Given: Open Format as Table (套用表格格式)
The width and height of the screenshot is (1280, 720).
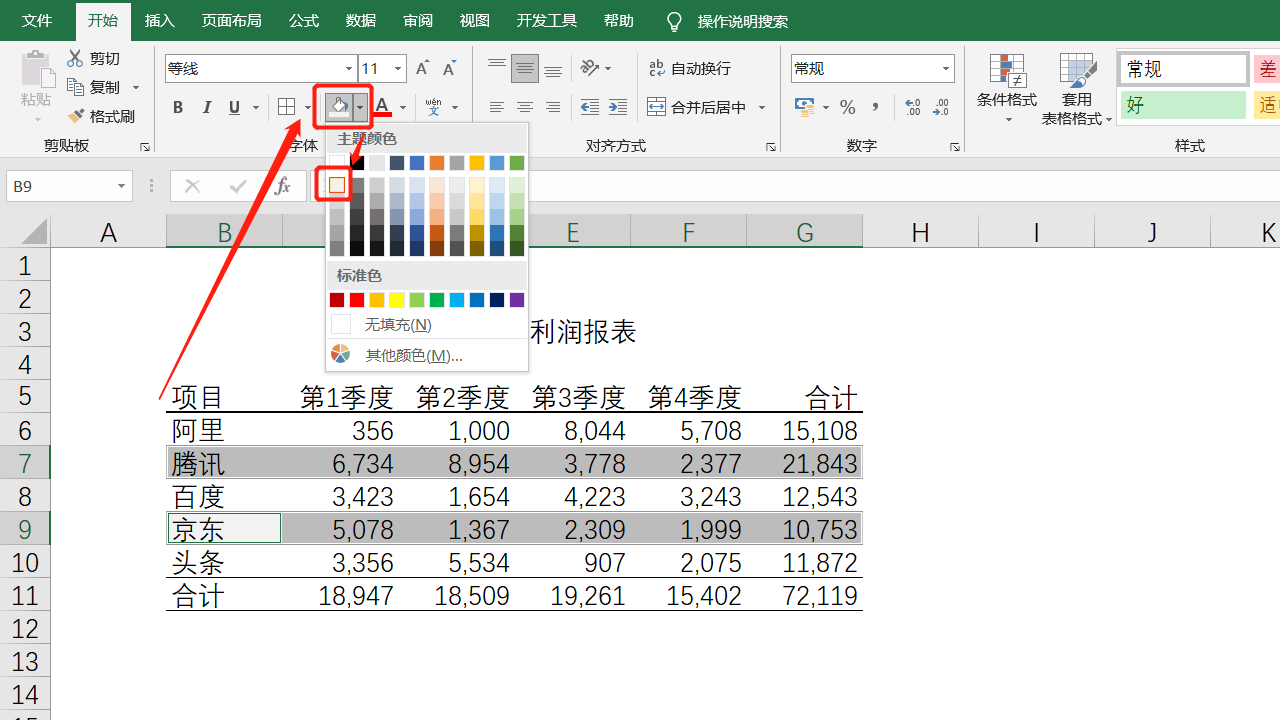Looking at the screenshot, I should [x=1077, y=88].
